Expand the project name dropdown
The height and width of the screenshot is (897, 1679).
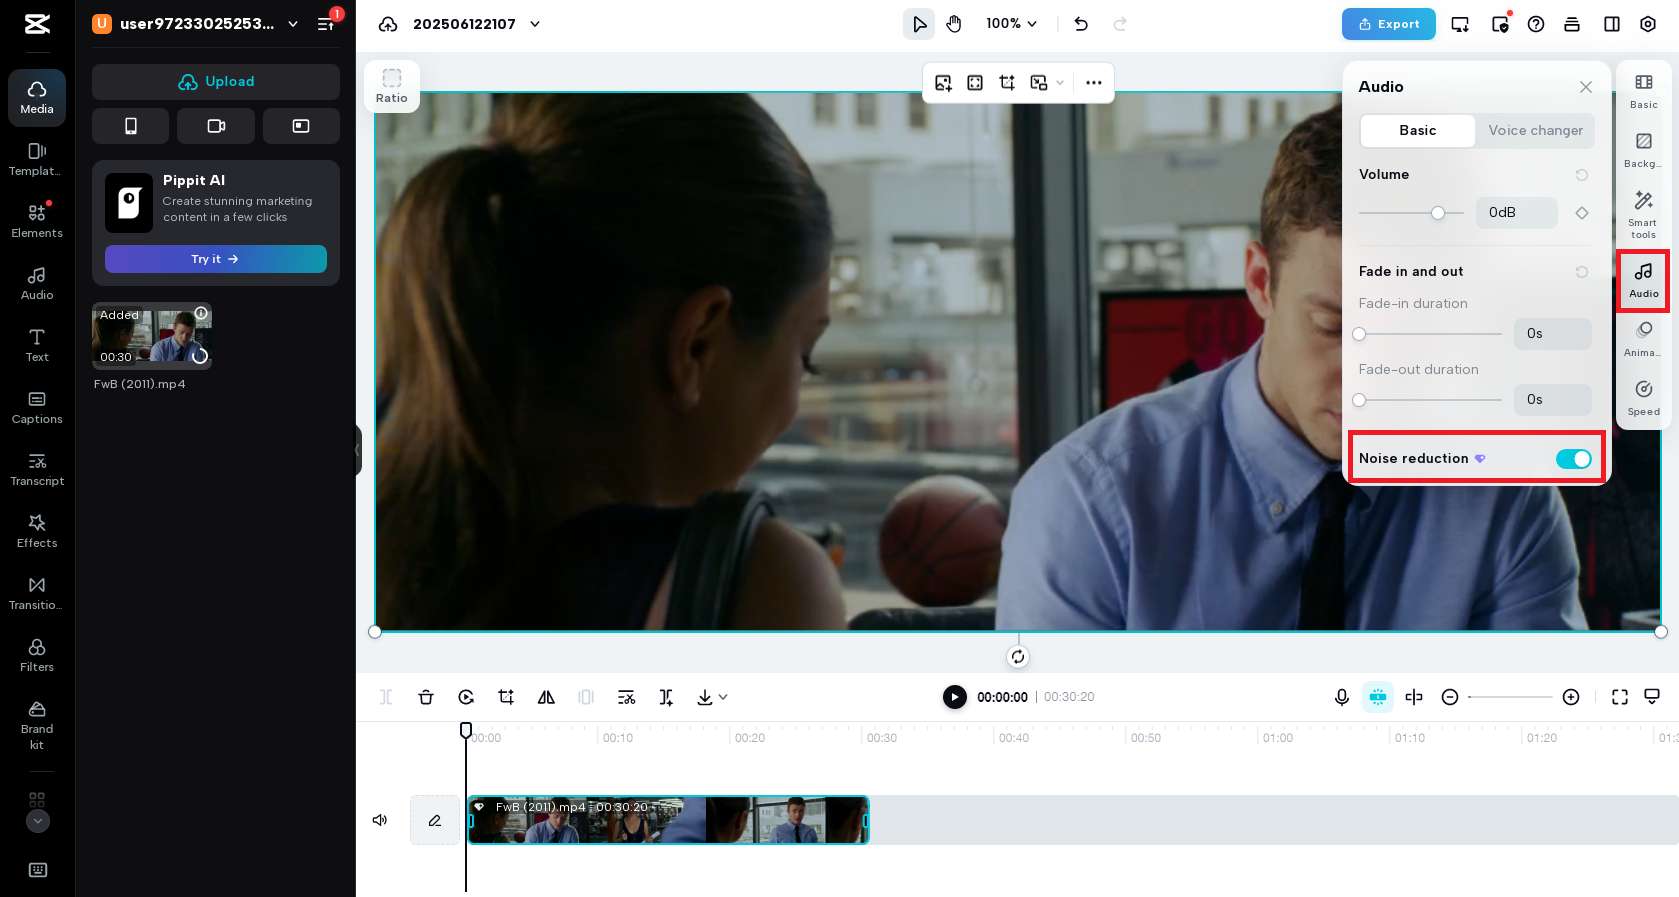point(535,24)
